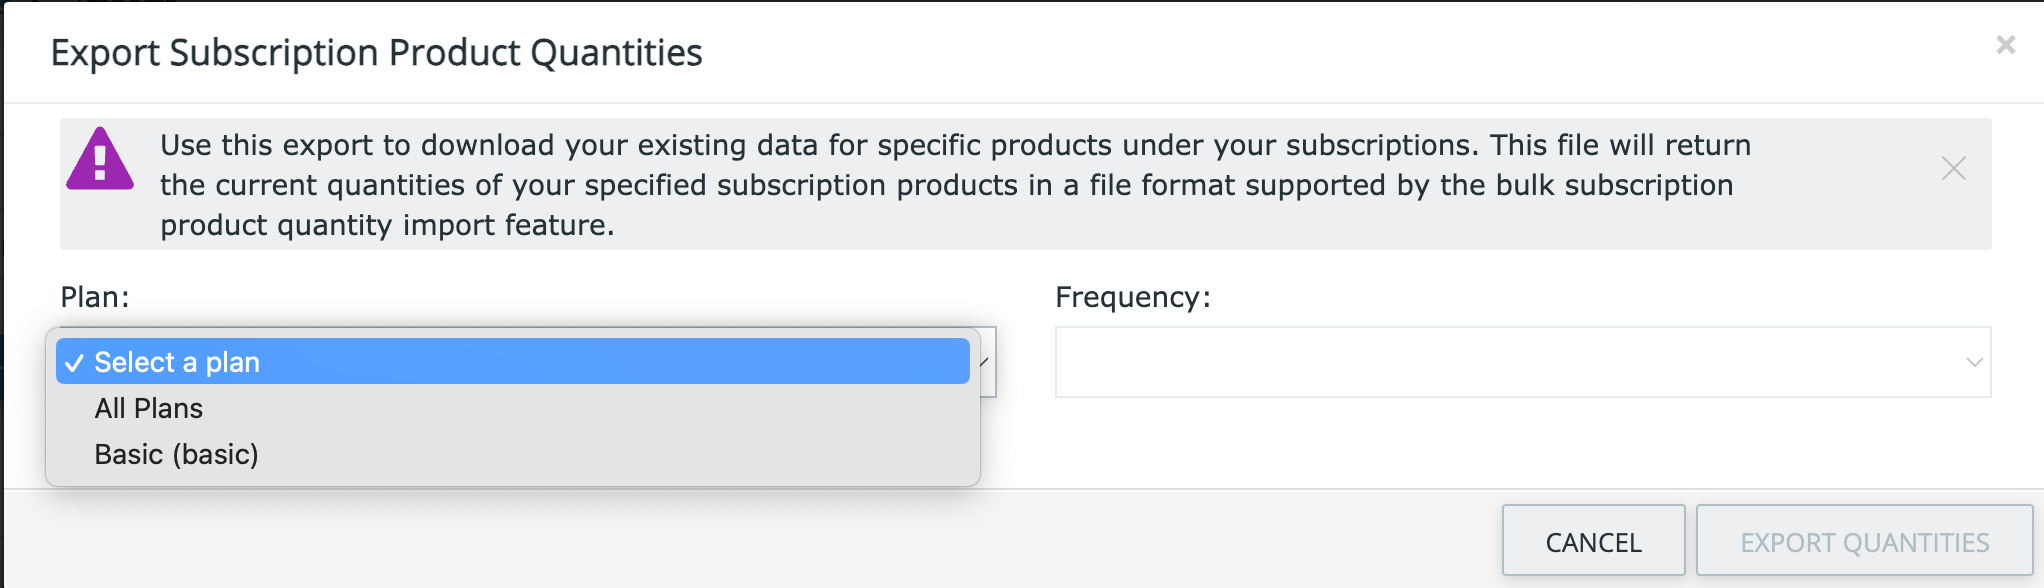
Task: Pick the highlighted Select a plan option
Action: [513, 361]
